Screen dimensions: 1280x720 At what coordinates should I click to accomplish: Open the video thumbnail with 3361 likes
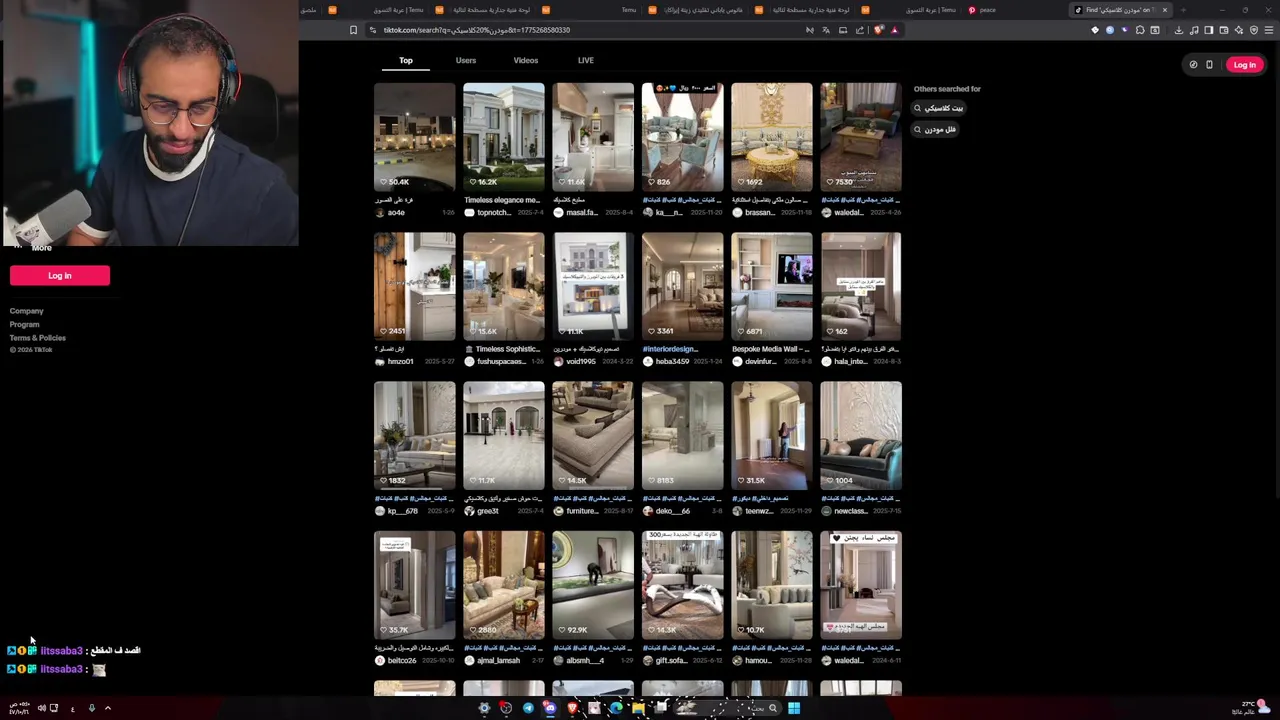click(x=683, y=286)
